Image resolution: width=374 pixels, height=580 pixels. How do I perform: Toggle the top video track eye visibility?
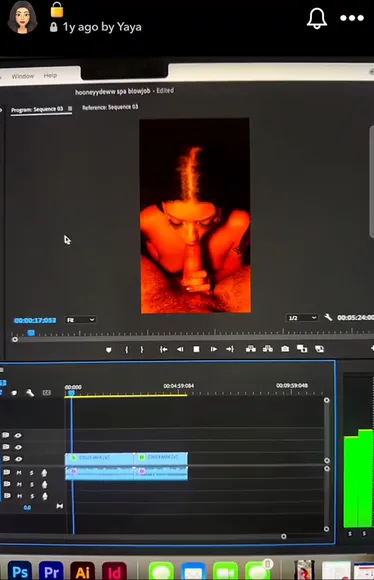pyautogui.click(x=18, y=435)
